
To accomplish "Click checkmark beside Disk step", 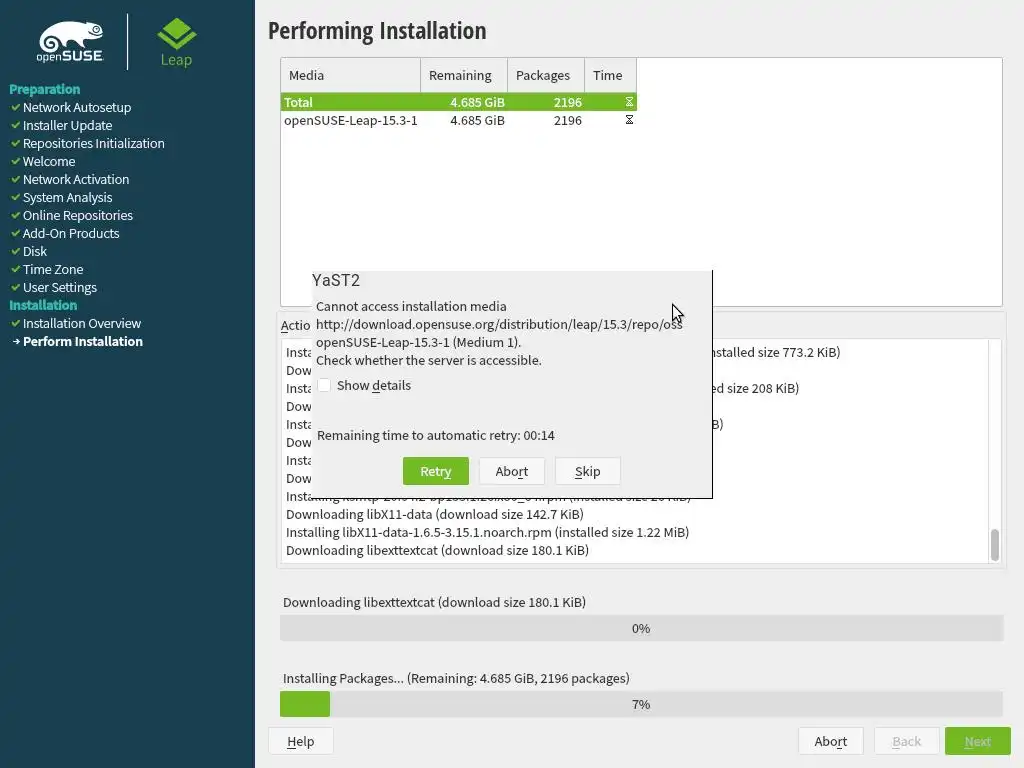I will [16, 251].
